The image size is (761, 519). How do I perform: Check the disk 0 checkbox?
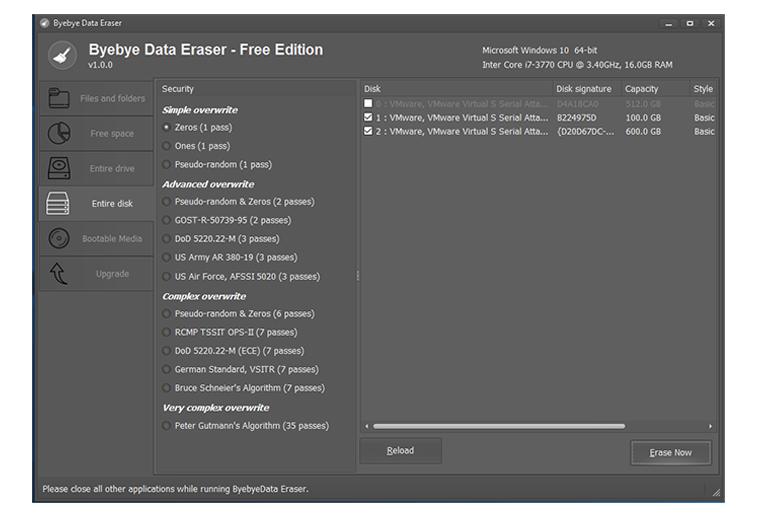click(368, 103)
